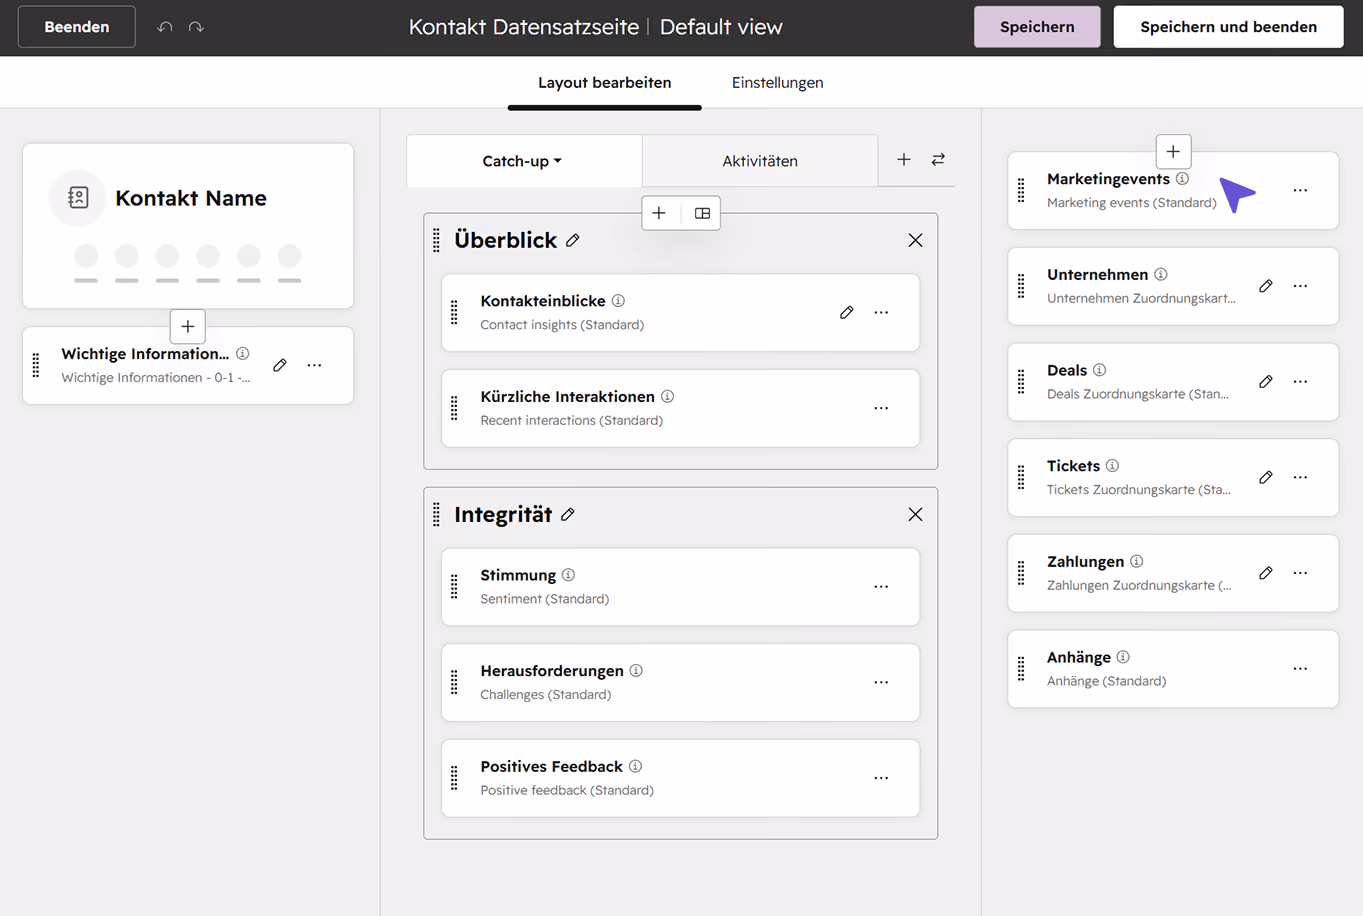This screenshot has width=1363, height=916.
Task: Open the Einstellungen tab
Action: point(777,83)
